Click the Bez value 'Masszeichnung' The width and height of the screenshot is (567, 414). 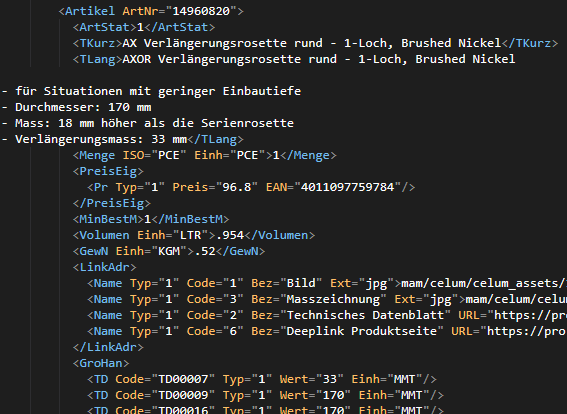[333, 299]
